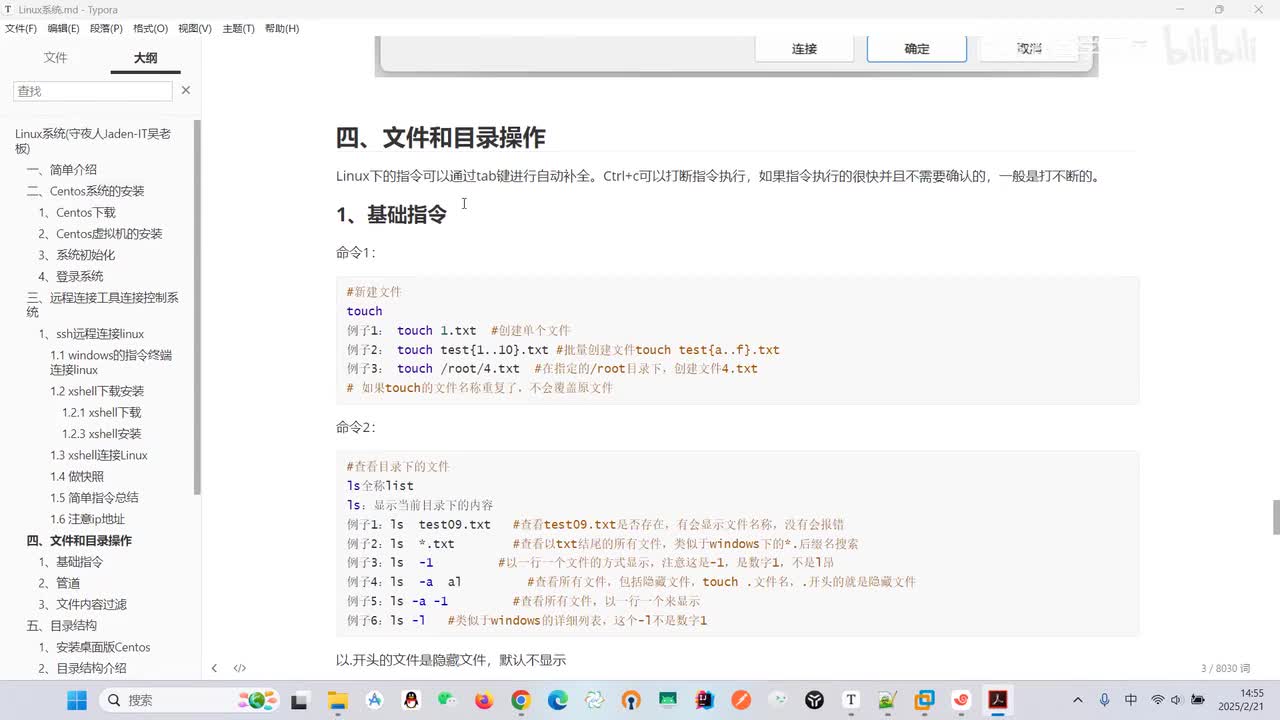Viewport: 1280px width, 720px height.
Task: Open 编辑(E) menu
Action: coord(63,28)
